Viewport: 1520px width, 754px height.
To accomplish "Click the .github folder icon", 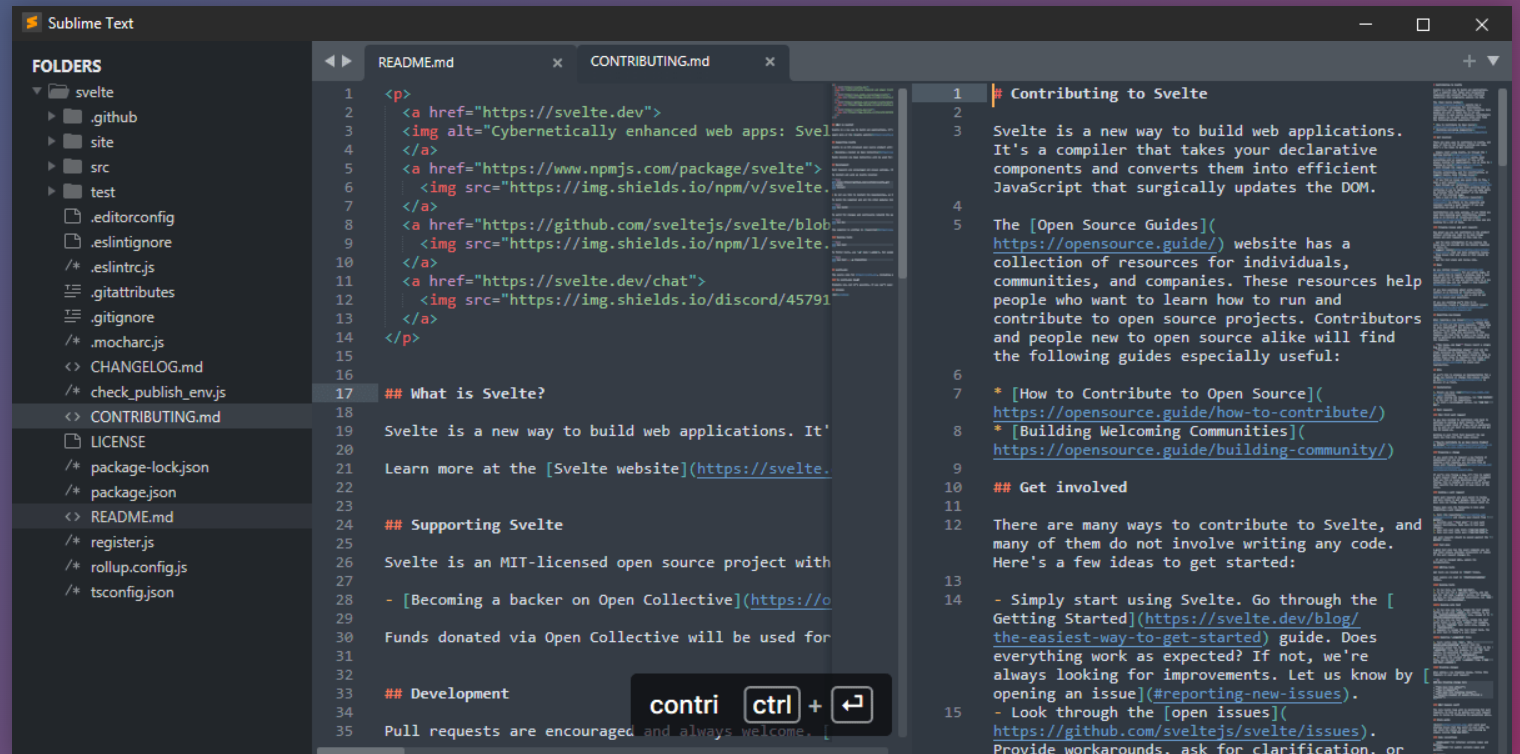I will (x=72, y=116).
